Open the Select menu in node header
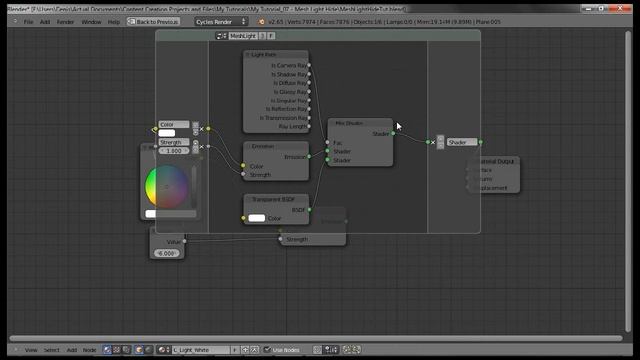Screen dimensions: 640x360 click(x=51, y=350)
